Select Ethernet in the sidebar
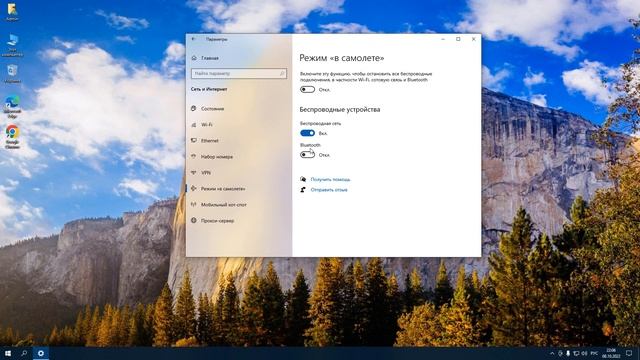The height and width of the screenshot is (360, 640). pyautogui.click(x=205, y=140)
